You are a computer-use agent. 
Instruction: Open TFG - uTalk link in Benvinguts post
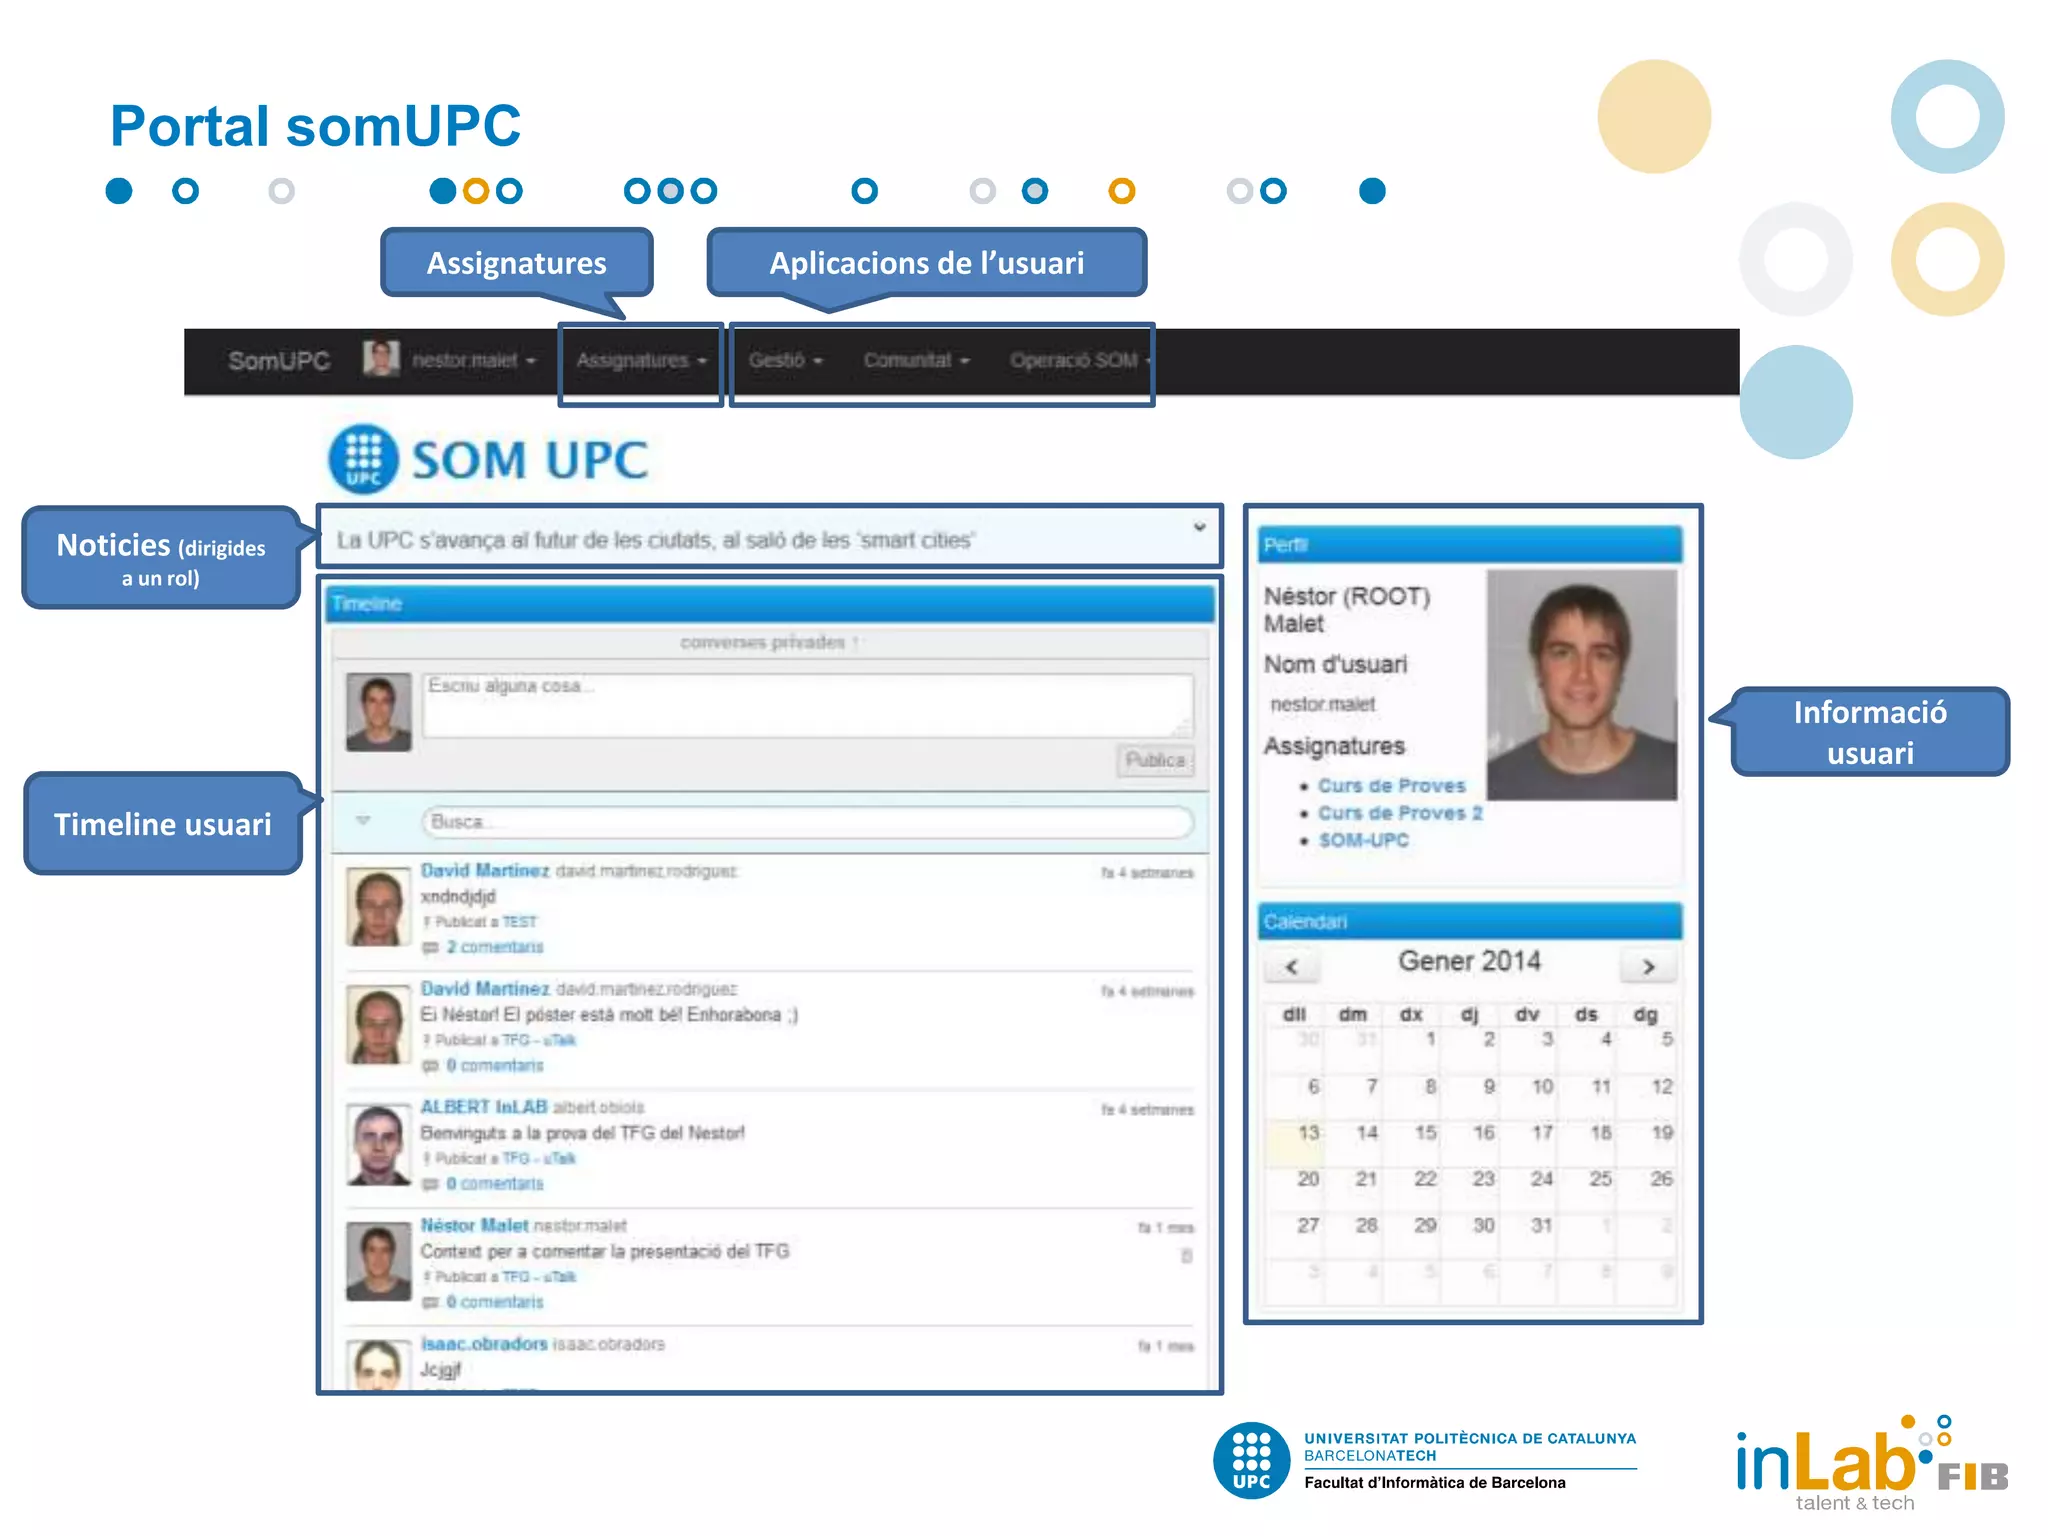click(538, 1158)
